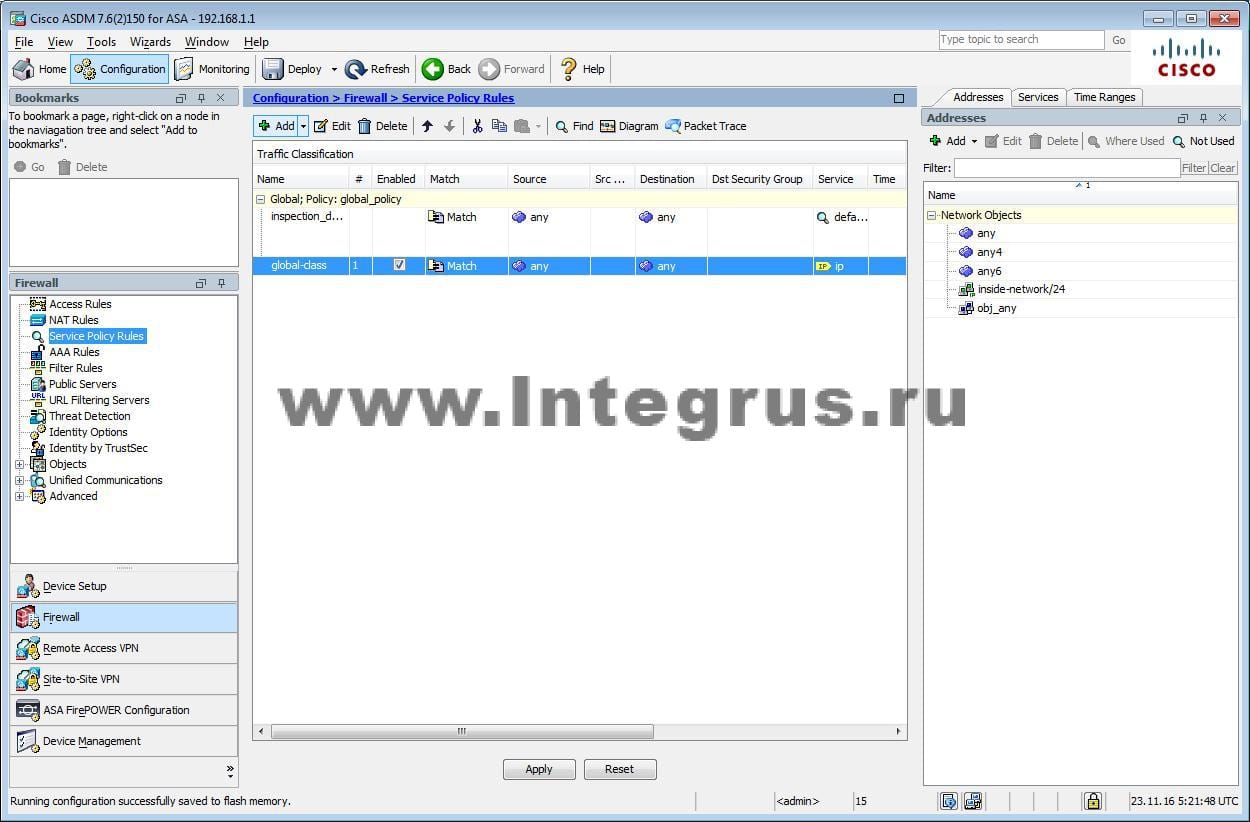Toggle Enabled checkbox for global-class rule
The width and height of the screenshot is (1250, 822).
[x=399, y=265]
